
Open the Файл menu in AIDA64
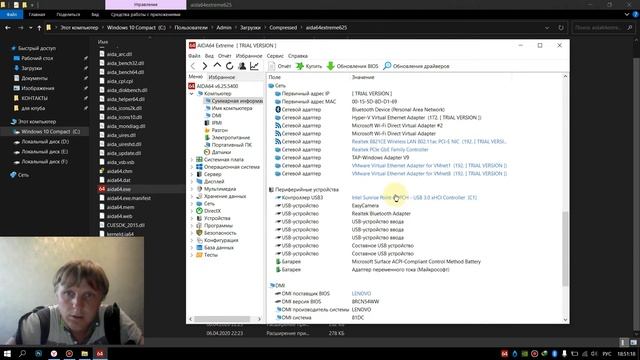pyautogui.click(x=194, y=56)
